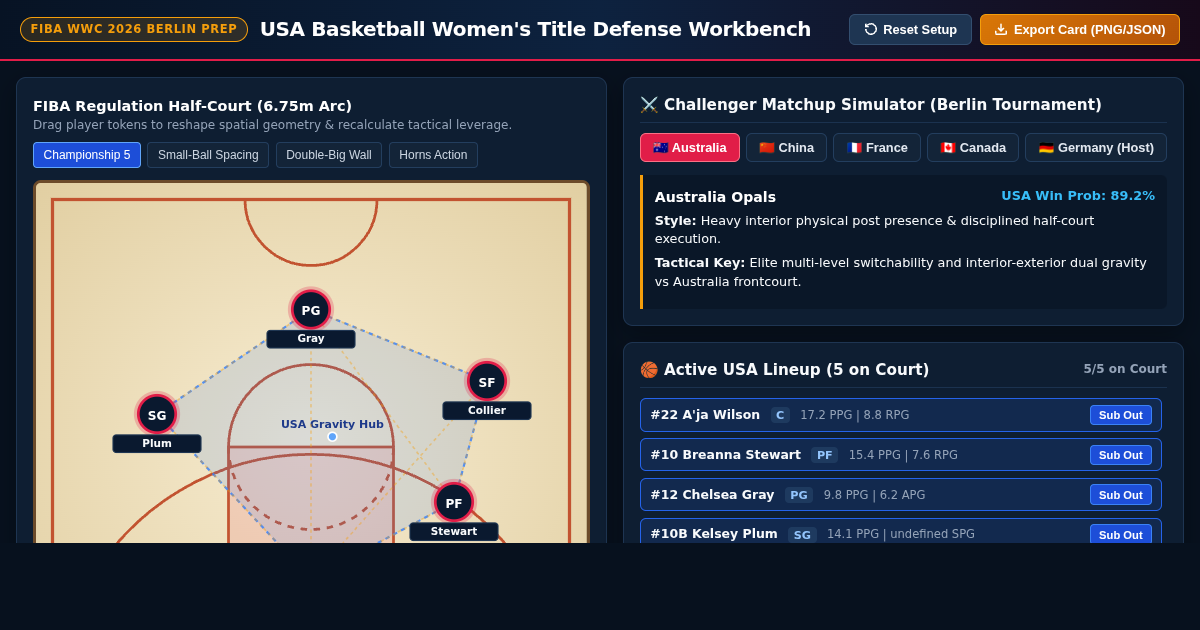Click the 5/5 on Court counter
Viewport: 1200px width, 630px height.
1125,369
